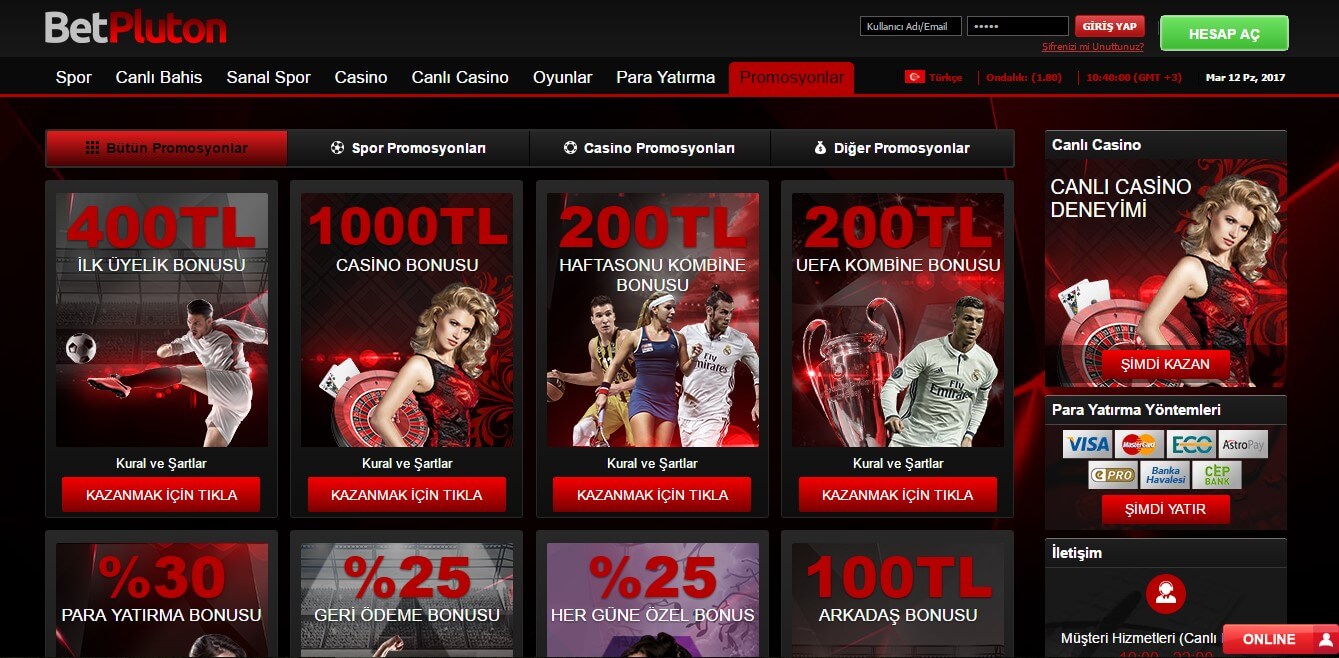Open the Oyunlar menu

(563, 77)
